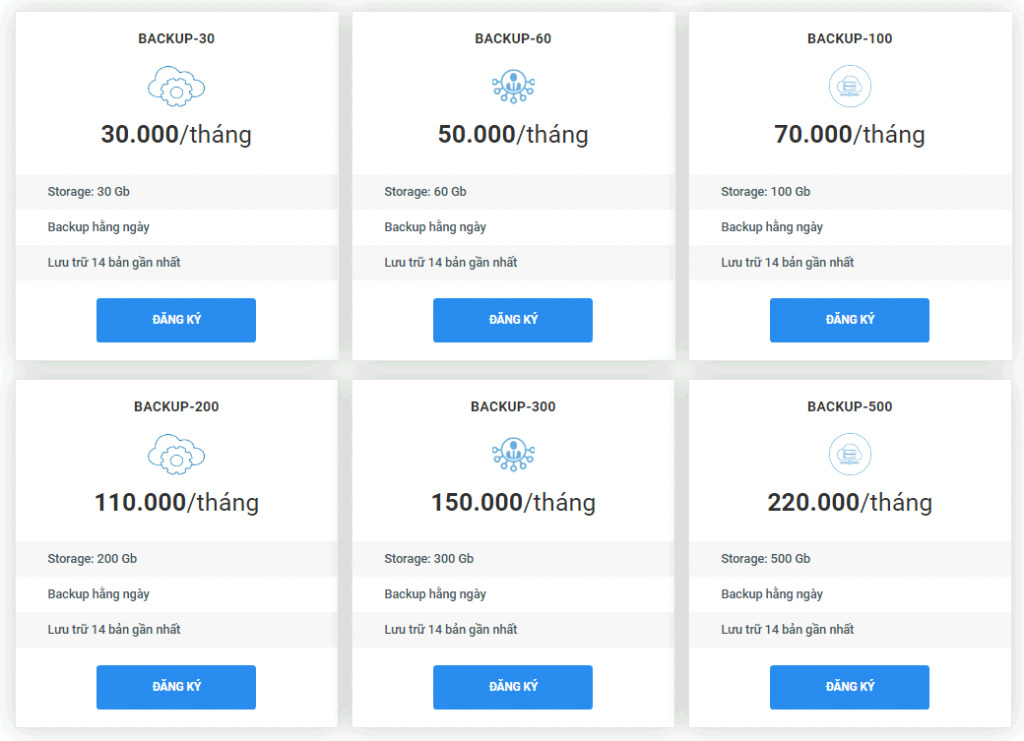Click the round server icon on BACKUP-500
Viewport: 1024px width, 741px height.
(x=849, y=455)
